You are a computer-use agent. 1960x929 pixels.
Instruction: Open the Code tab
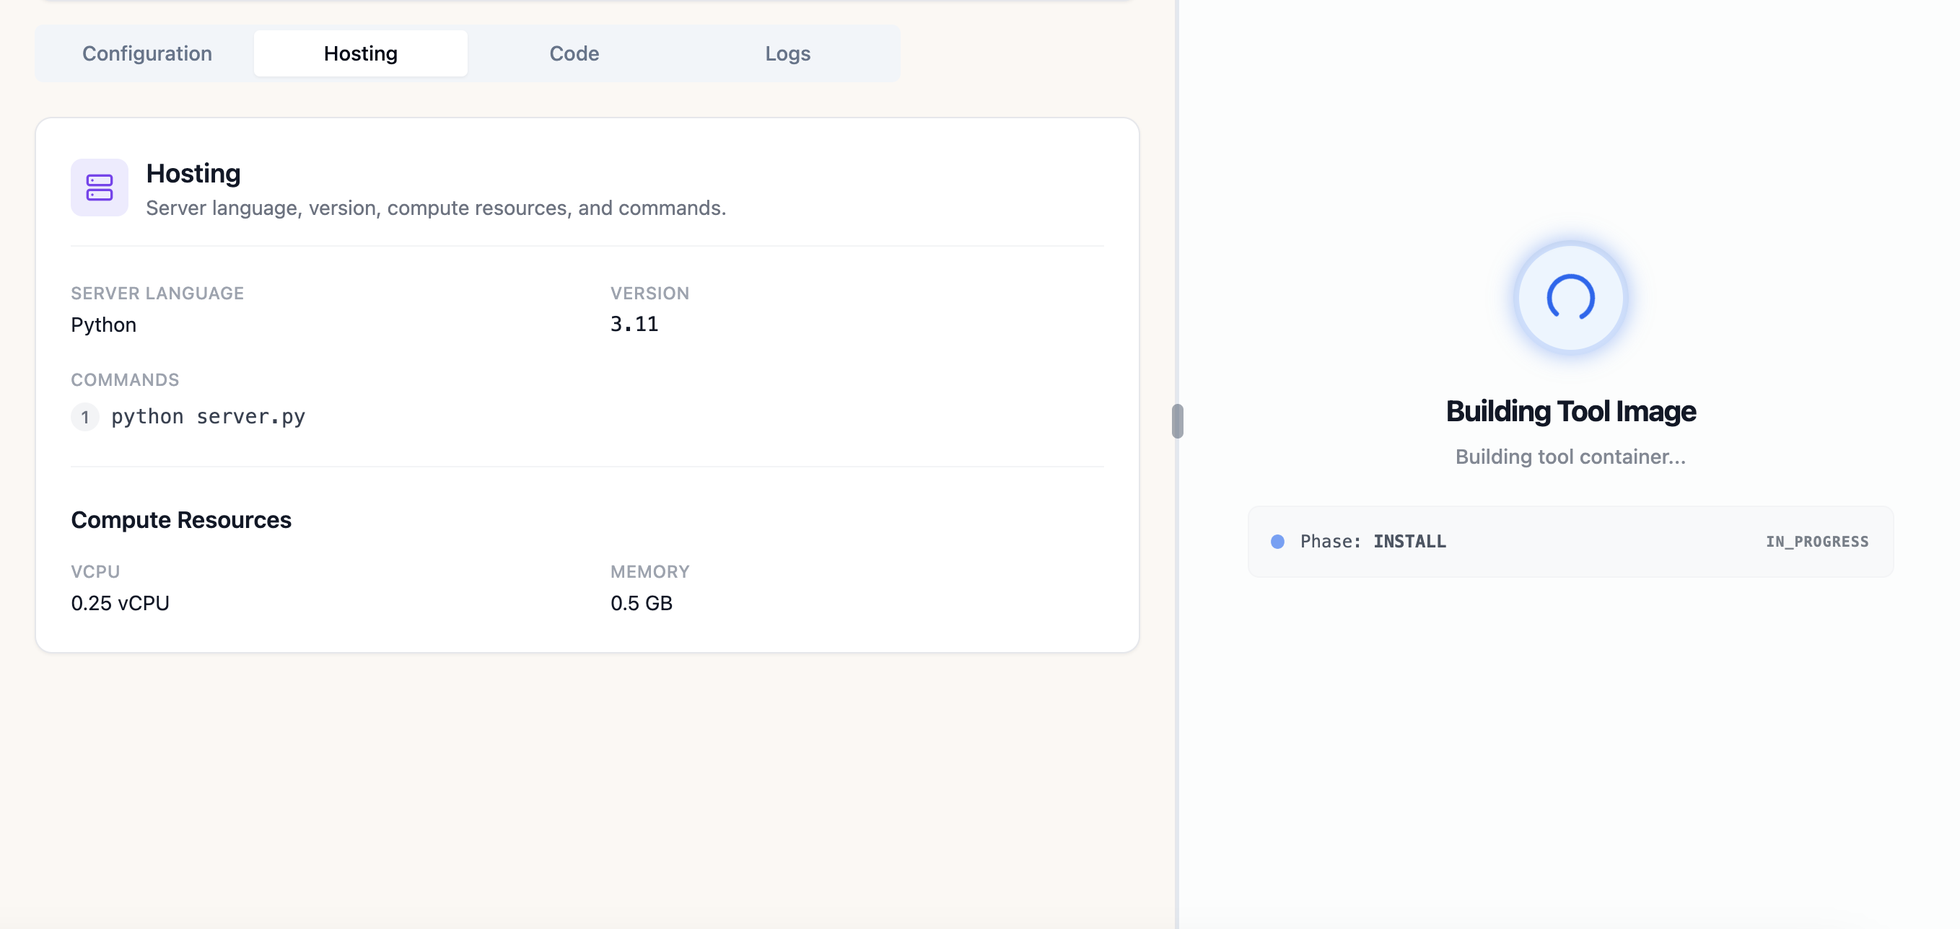(574, 54)
